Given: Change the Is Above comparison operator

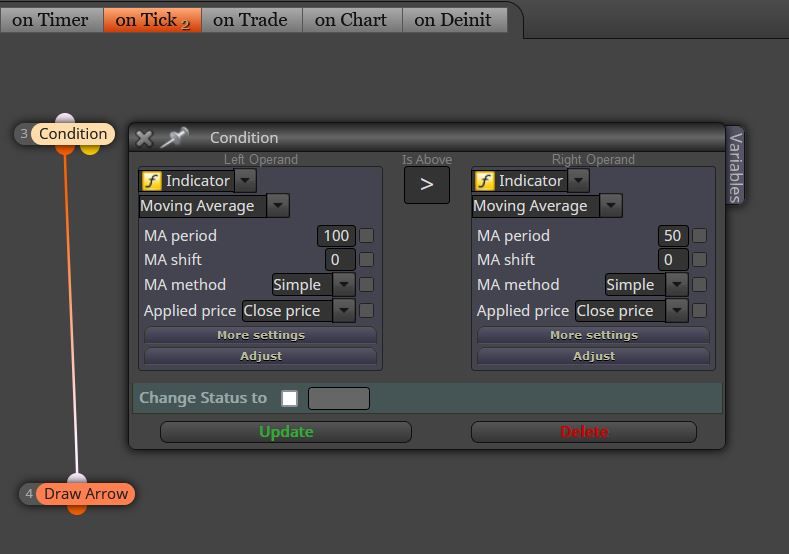Looking at the screenshot, I should [427, 185].
